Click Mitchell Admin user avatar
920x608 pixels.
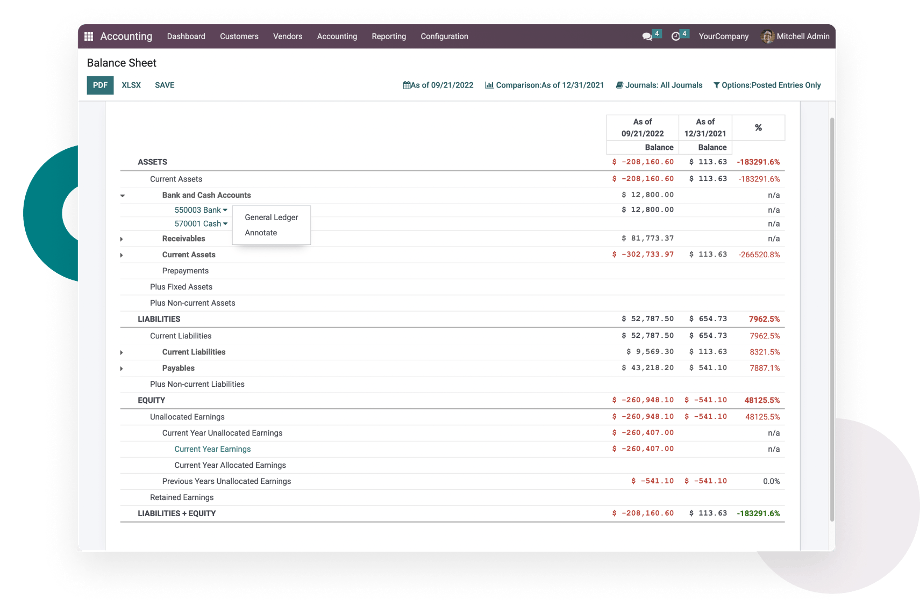coord(768,37)
